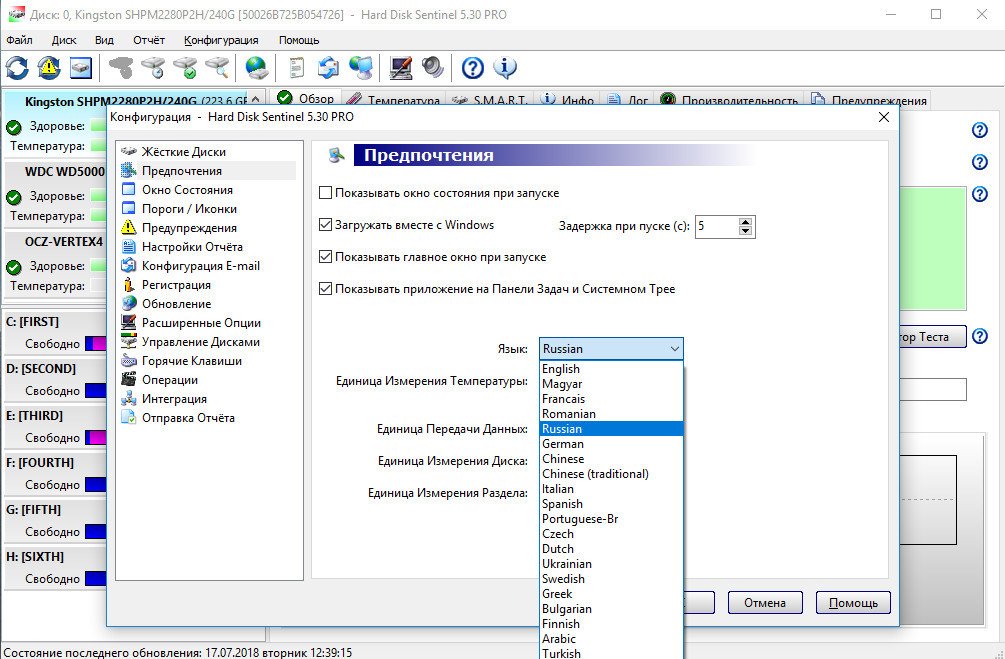
Task: Click the gray disk surface toolbar icon
Action: pos(120,67)
